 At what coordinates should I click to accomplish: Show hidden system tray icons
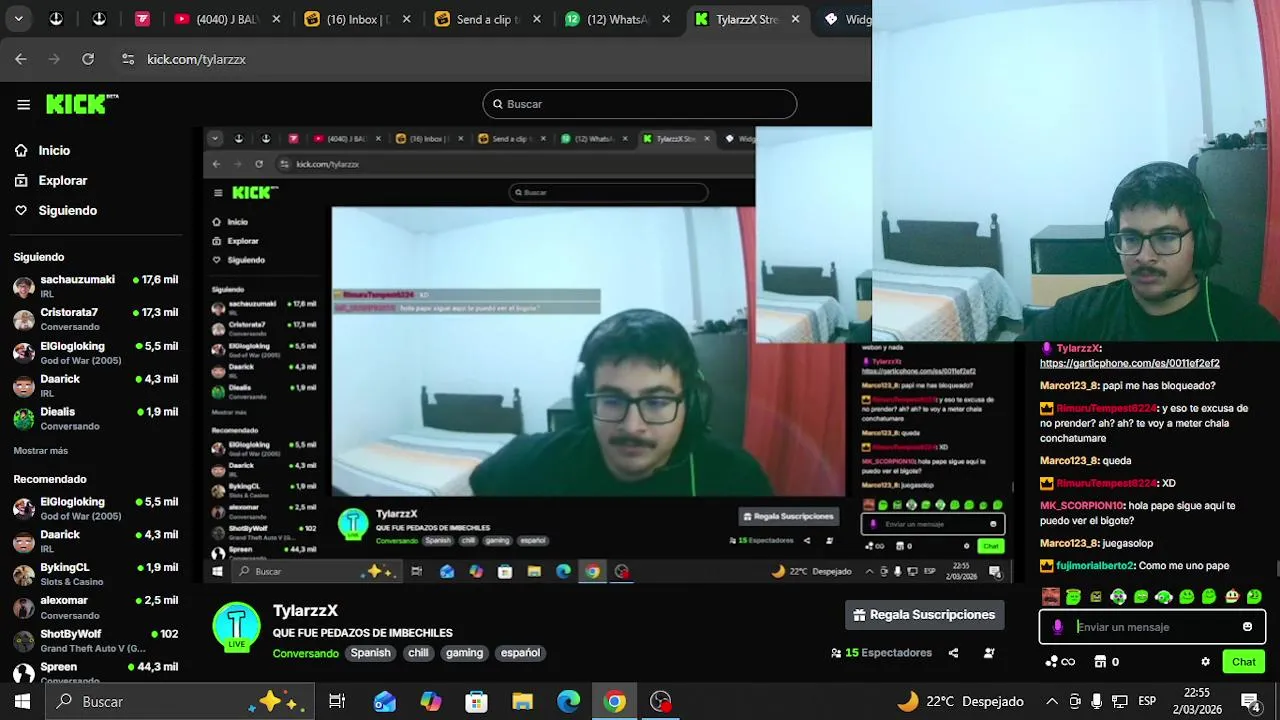point(1052,702)
